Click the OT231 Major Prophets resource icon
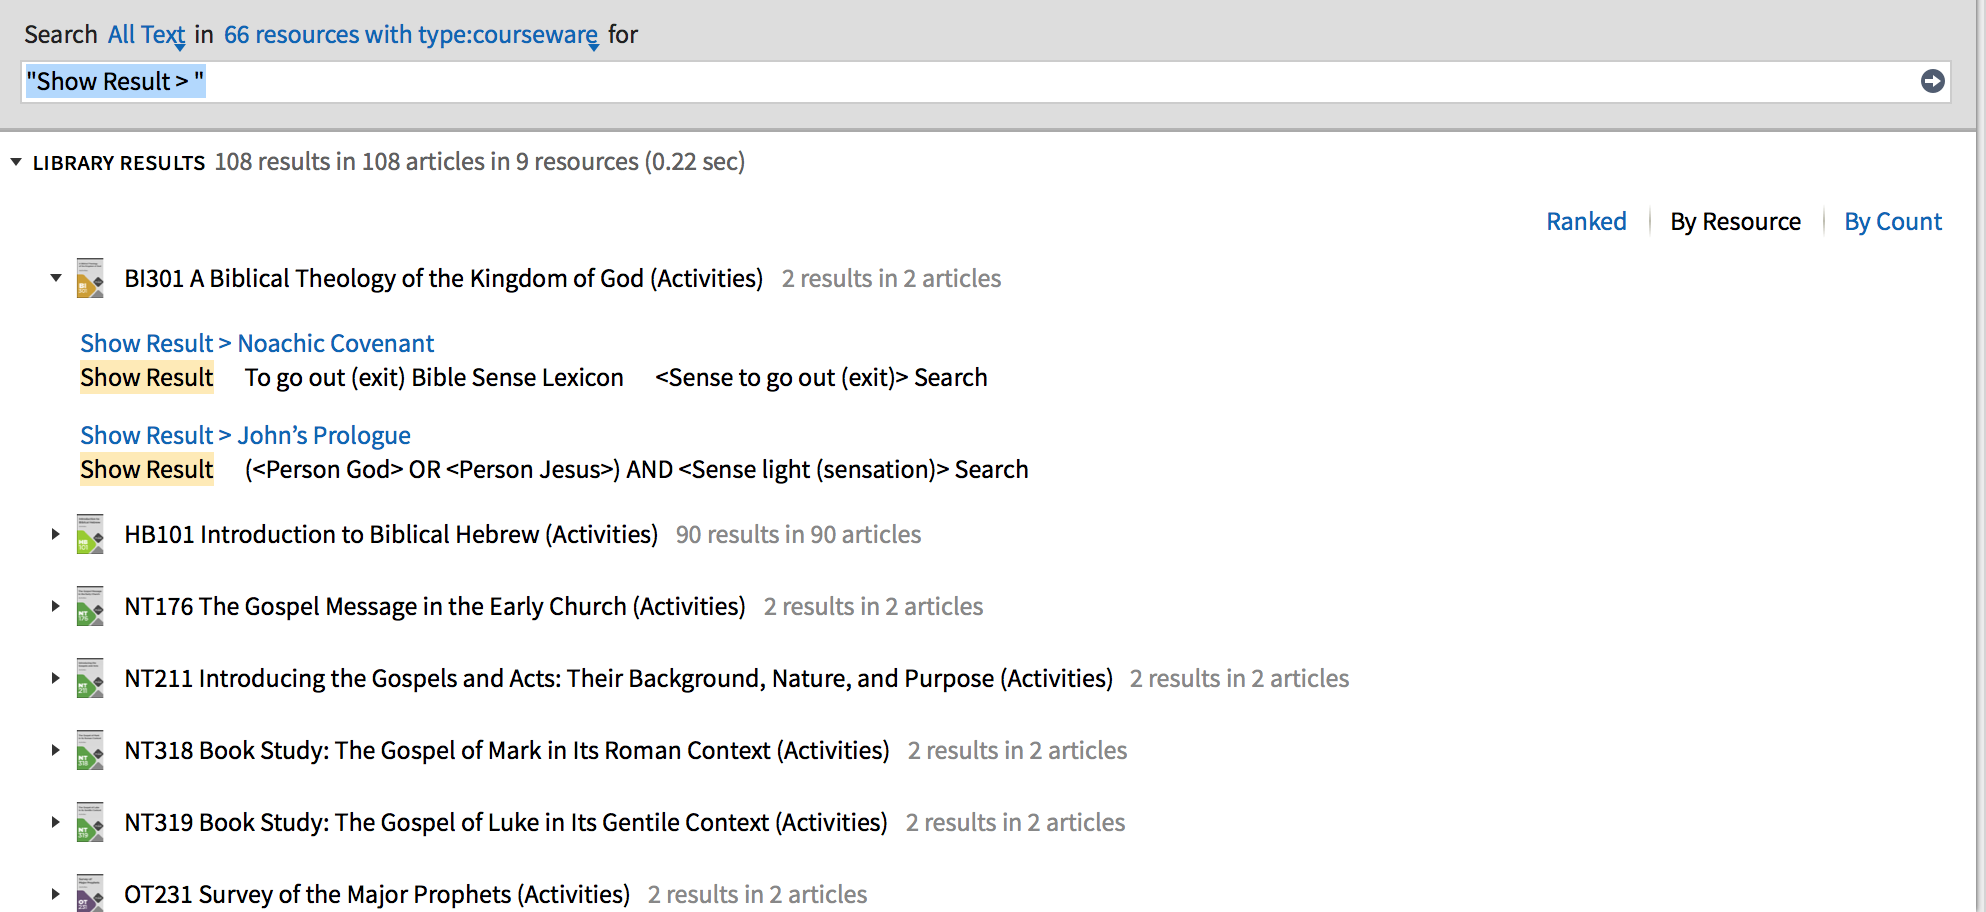Screen dimensions: 1986x912 click(90, 893)
